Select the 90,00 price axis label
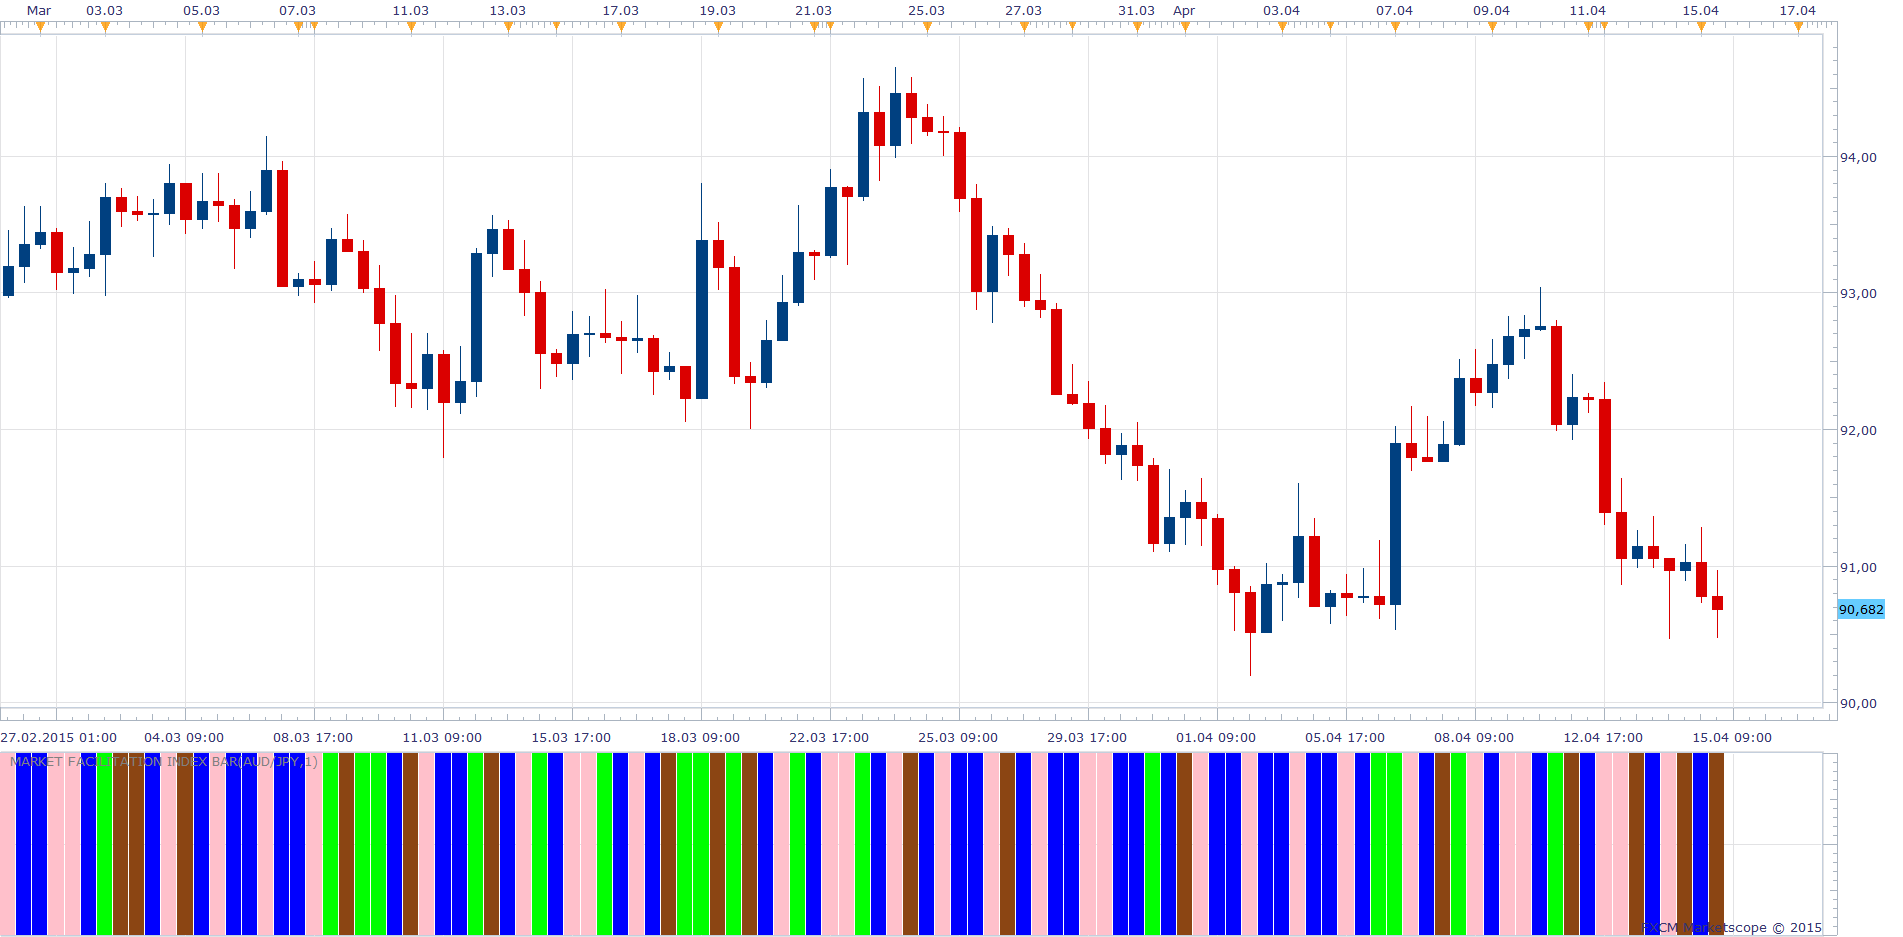 click(1858, 703)
